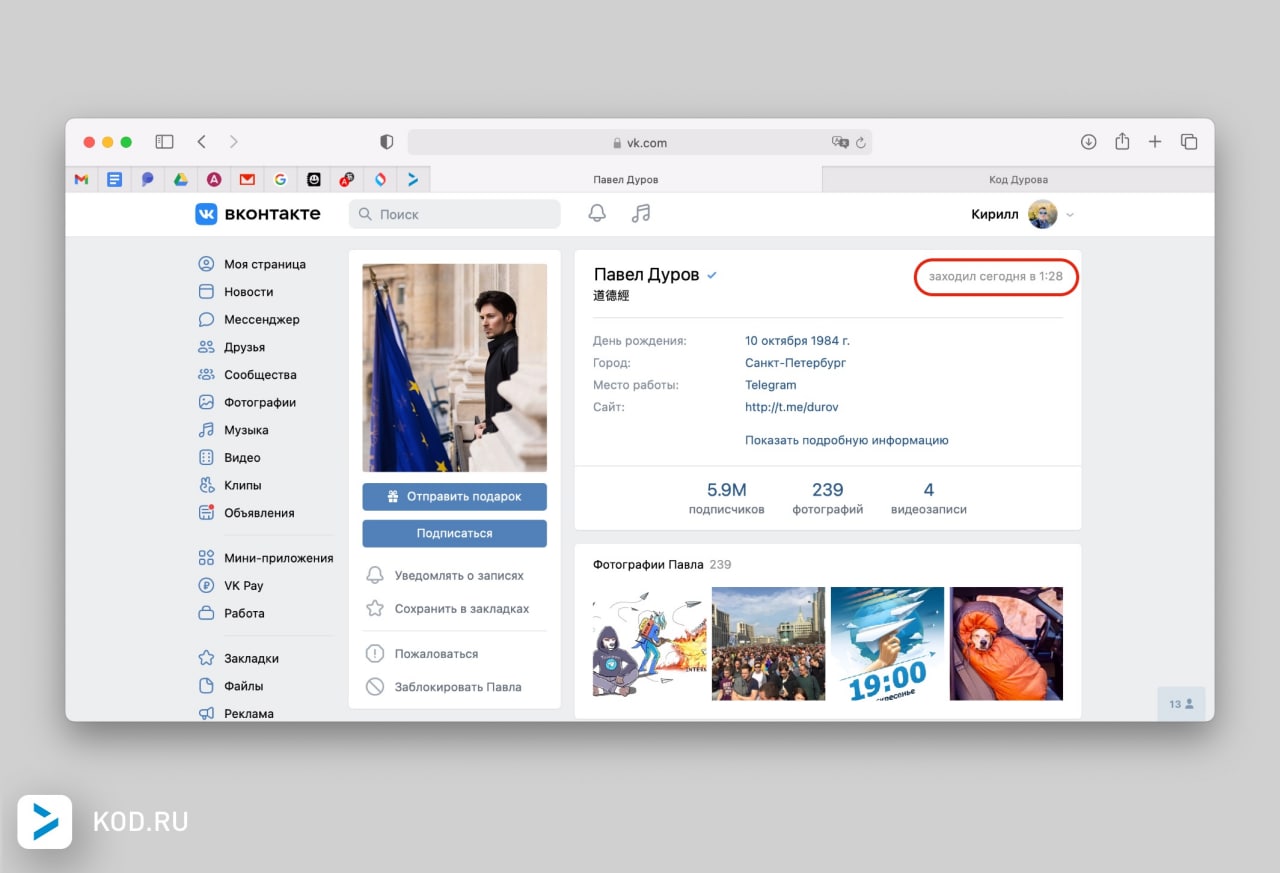Screen dimensions: 1280x873
Task: Open the blue arrow Kod pinned tab
Action: pos(412,180)
